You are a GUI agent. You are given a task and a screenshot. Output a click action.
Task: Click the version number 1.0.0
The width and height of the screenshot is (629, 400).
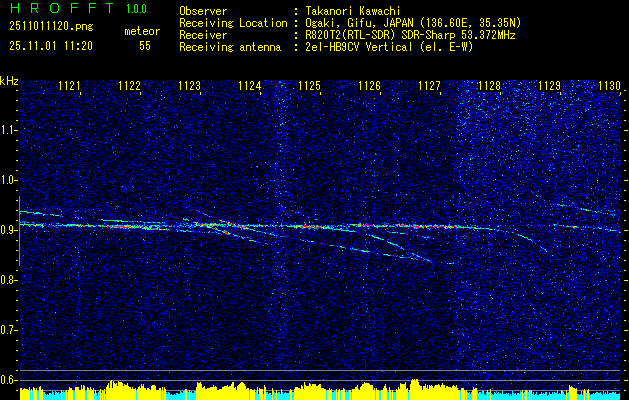[x=136, y=8]
